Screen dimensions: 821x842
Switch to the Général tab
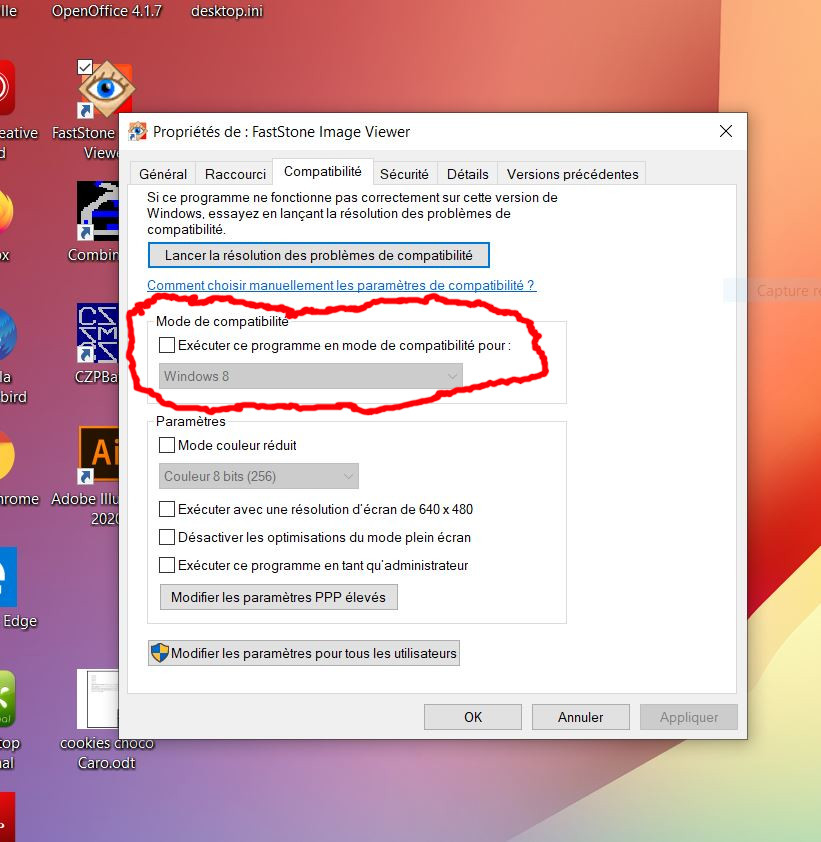click(163, 174)
